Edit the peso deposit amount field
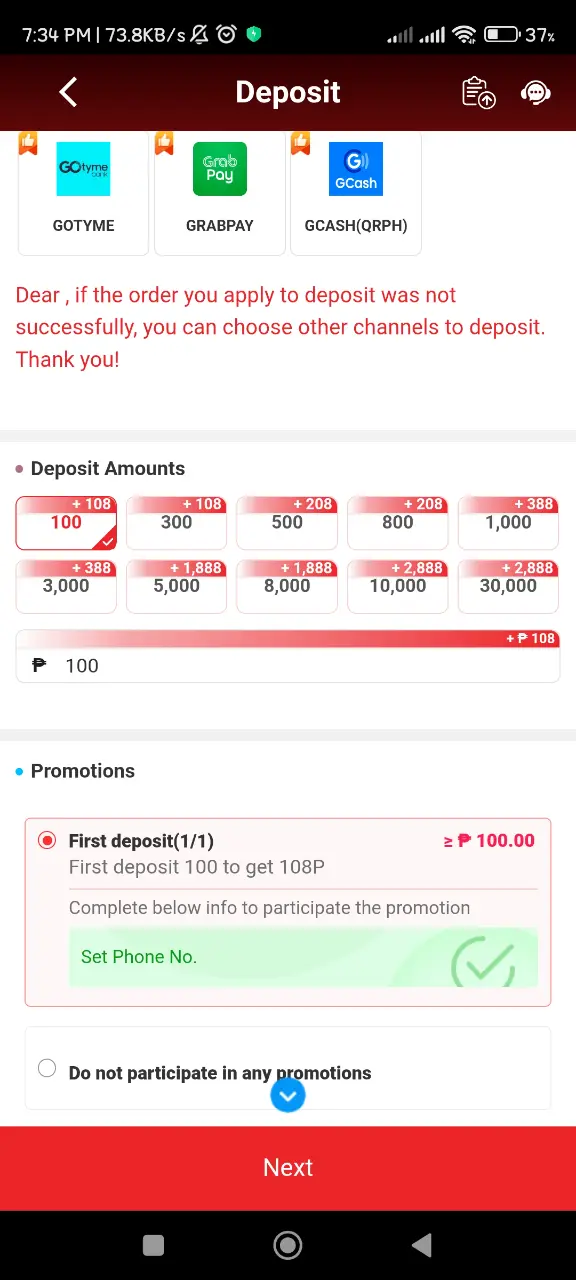This screenshot has width=576, height=1280. [288, 665]
